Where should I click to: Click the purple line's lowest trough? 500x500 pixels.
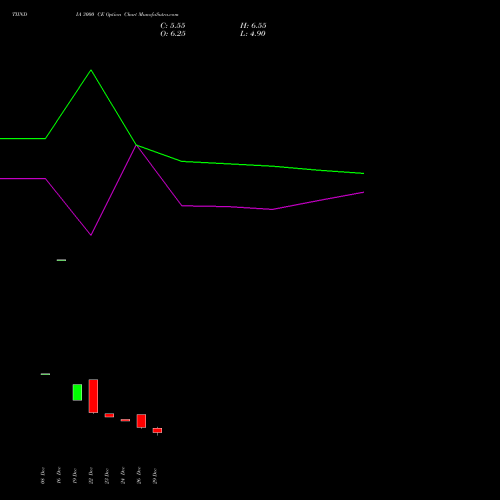click(x=91, y=235)
